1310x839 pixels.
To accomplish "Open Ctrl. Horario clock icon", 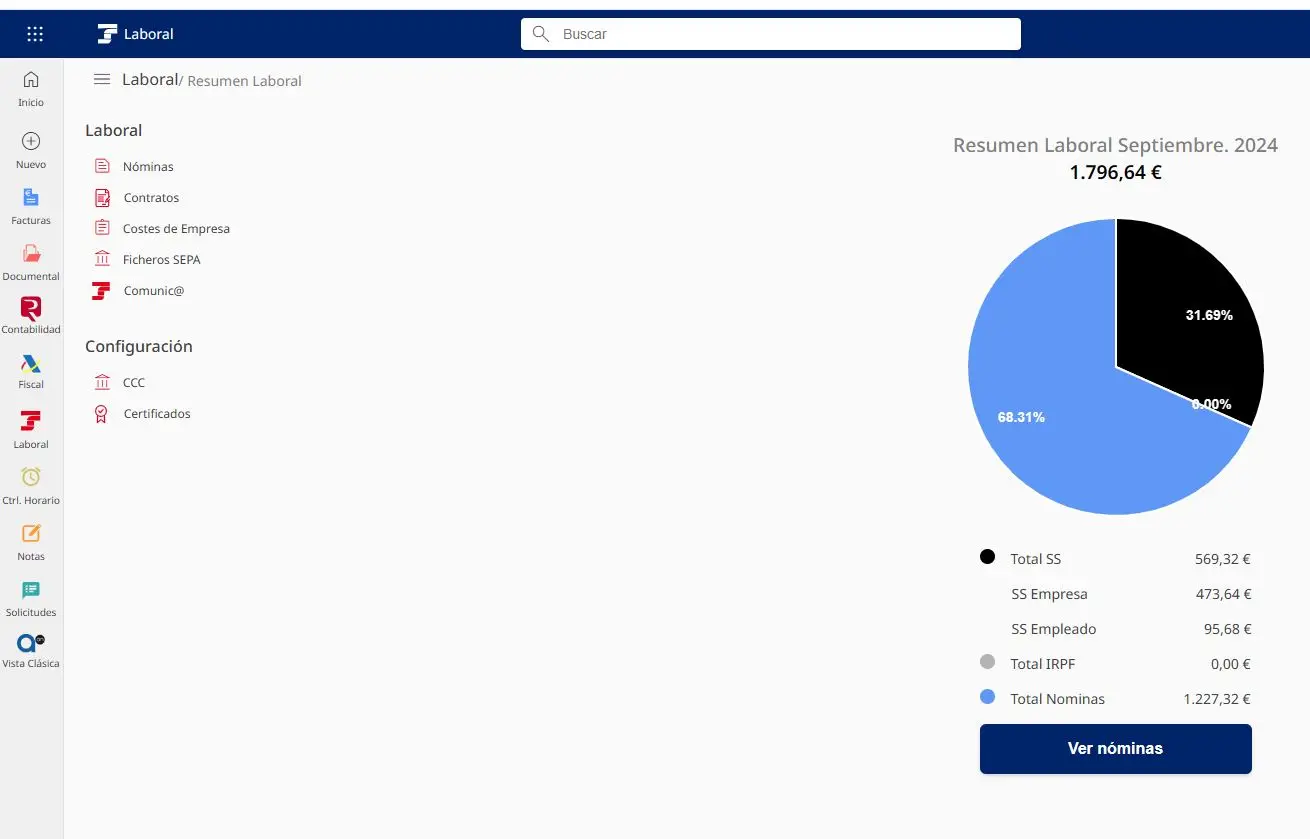I will pyautogui.click(x=31, y=477).
